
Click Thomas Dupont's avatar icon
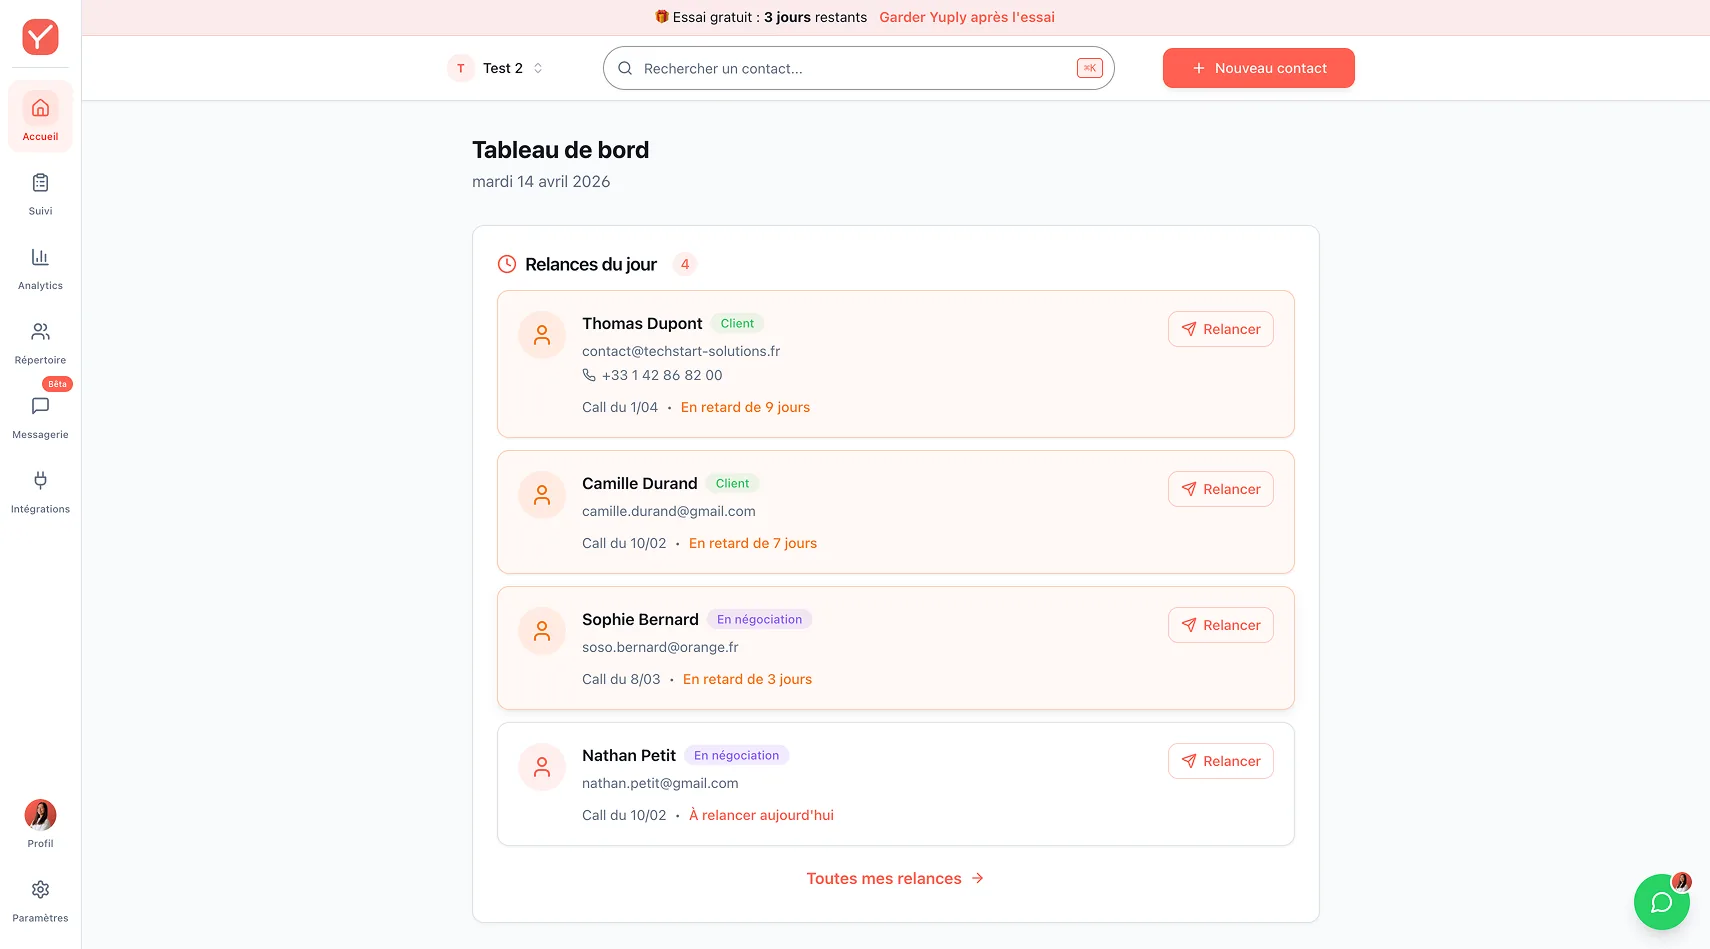tap(542, 335)
